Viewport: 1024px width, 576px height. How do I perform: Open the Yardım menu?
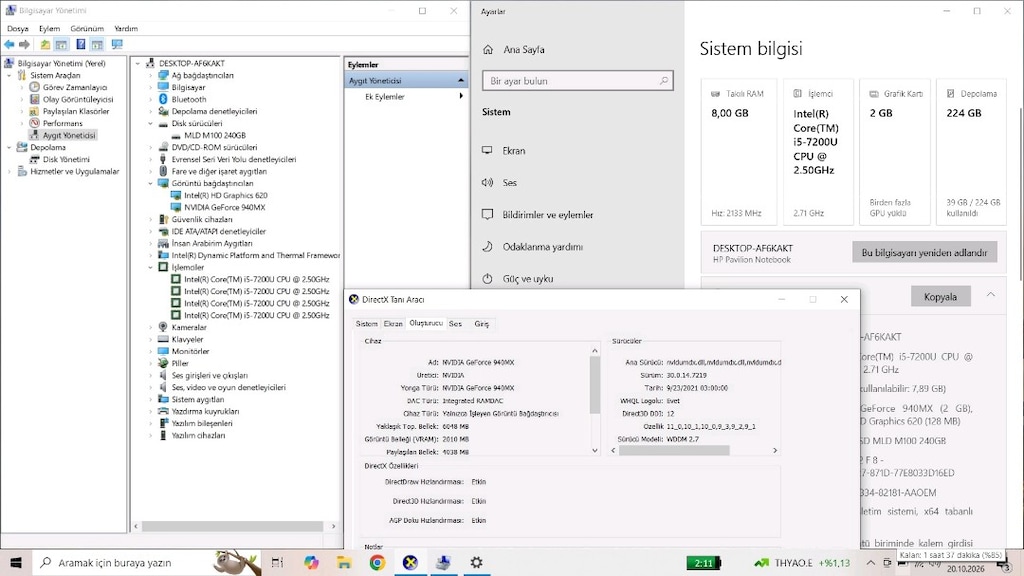pyautogui.click(x=126, y=29)
